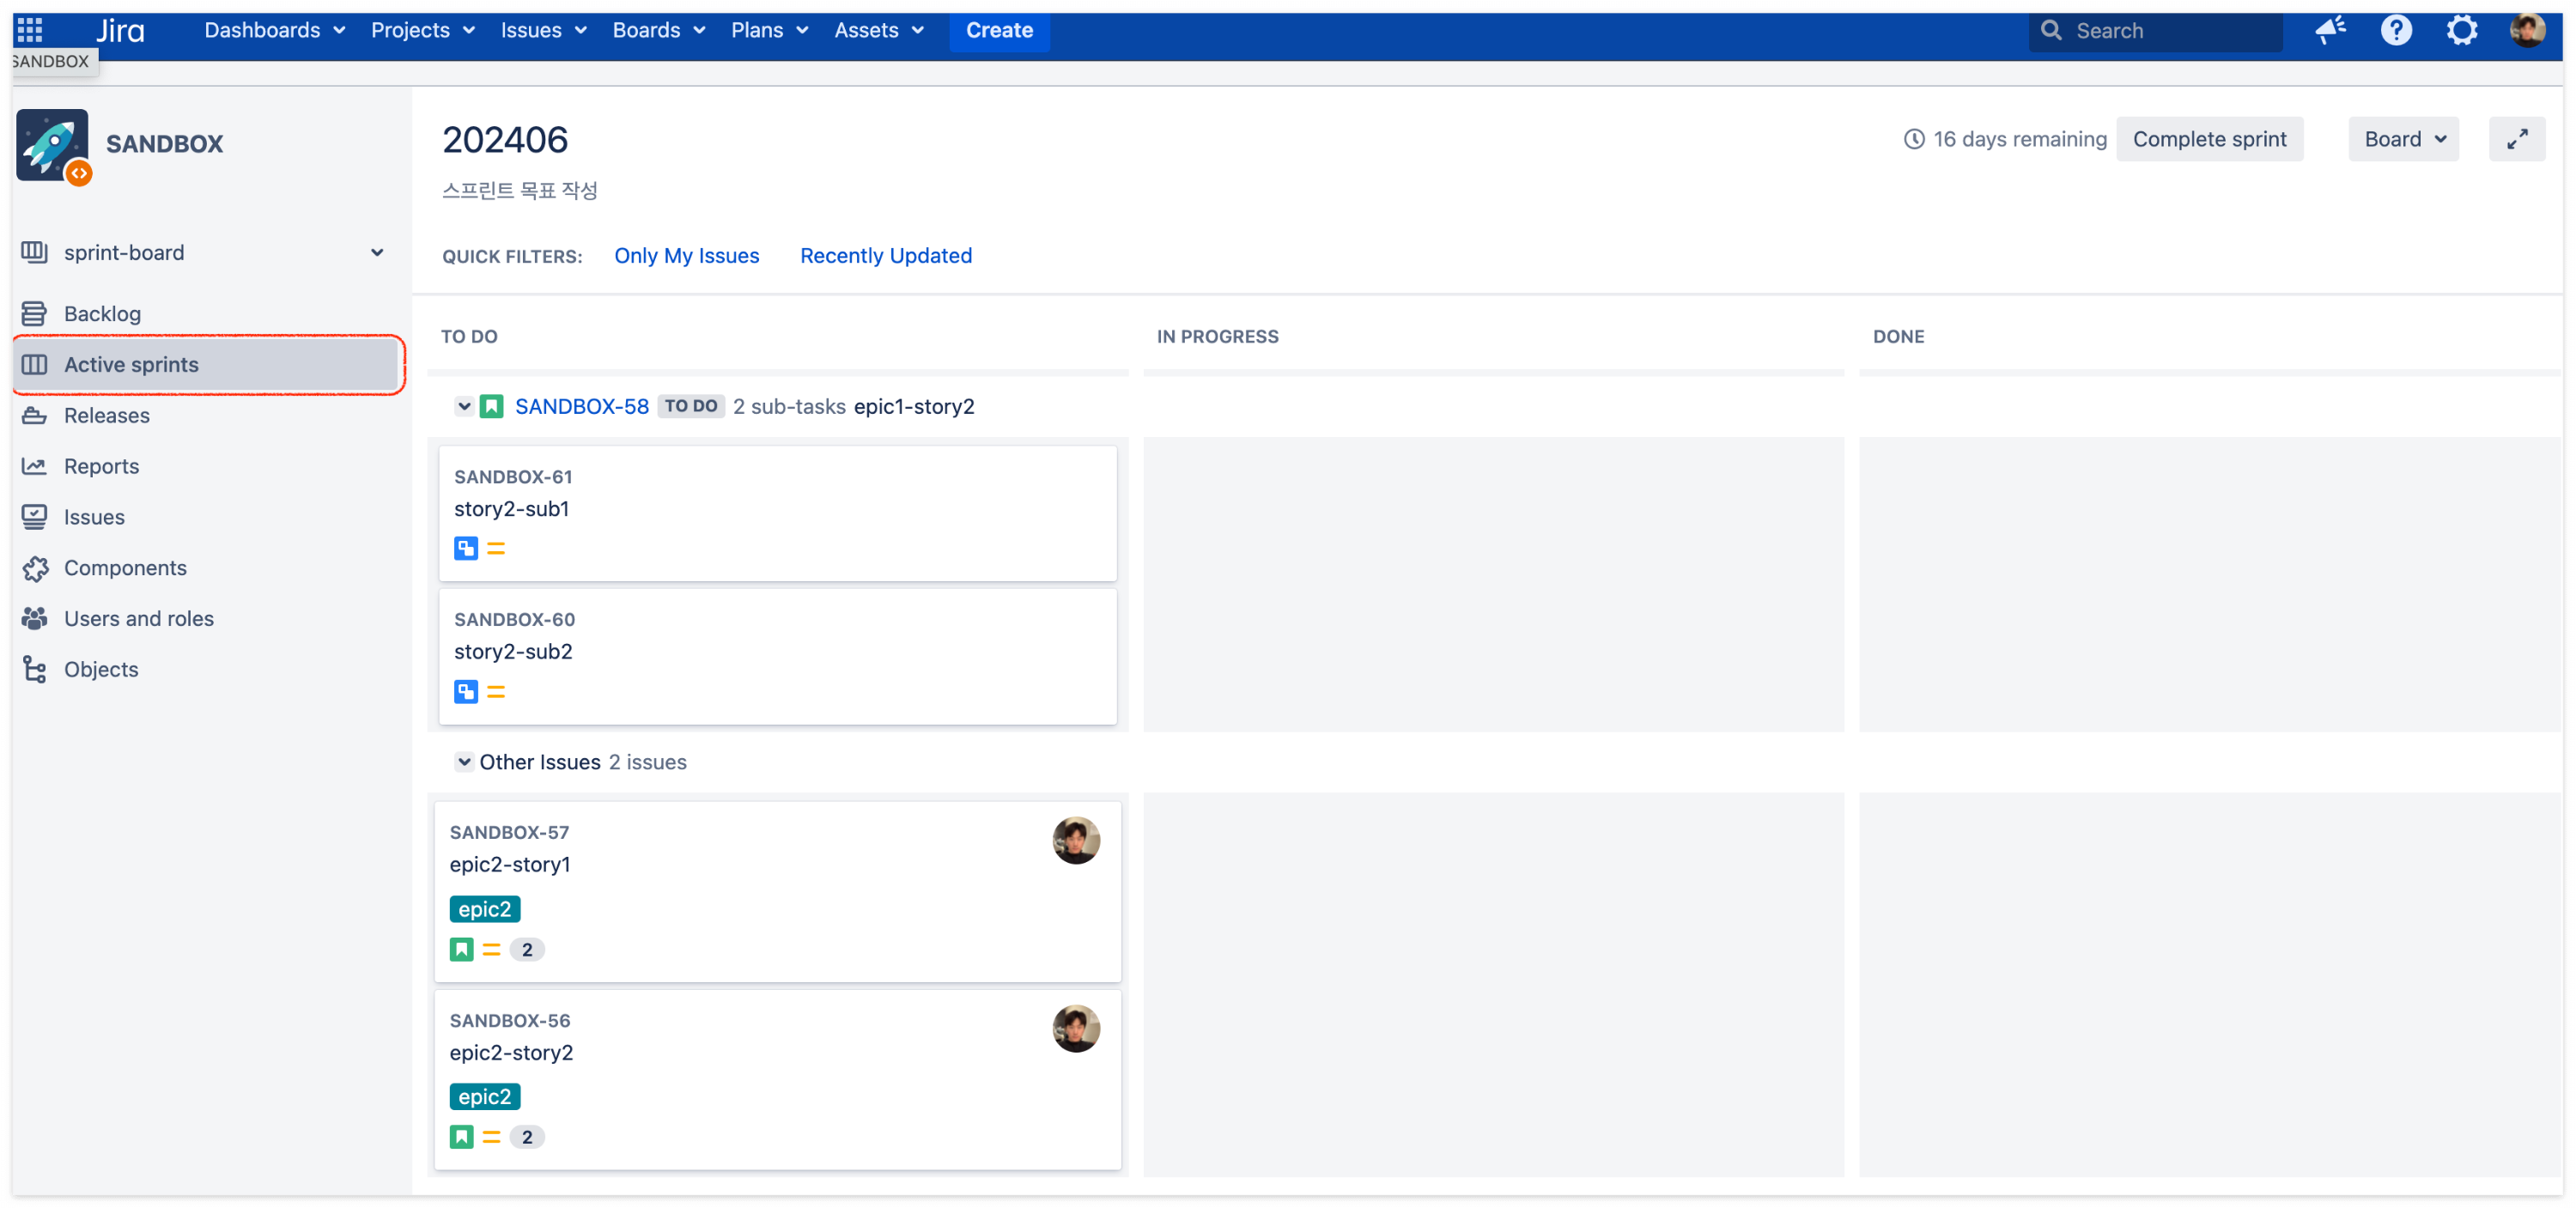
Task: Open the Plans menu in navigation
Action: (x=768, y=30)
